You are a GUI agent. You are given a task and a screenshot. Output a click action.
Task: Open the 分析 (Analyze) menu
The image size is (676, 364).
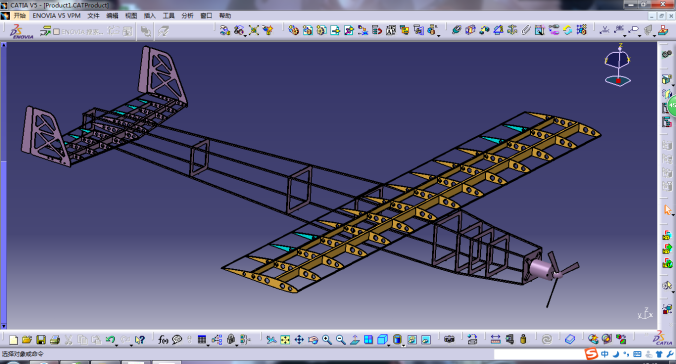click(x=187, y=16)
